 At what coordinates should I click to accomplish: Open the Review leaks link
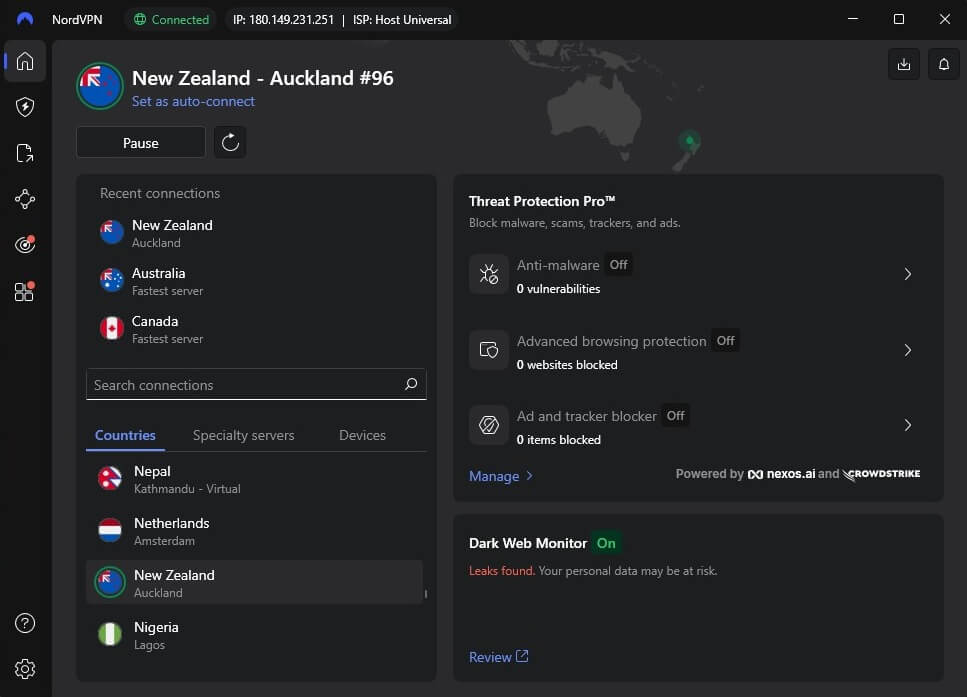click(498, 657)
